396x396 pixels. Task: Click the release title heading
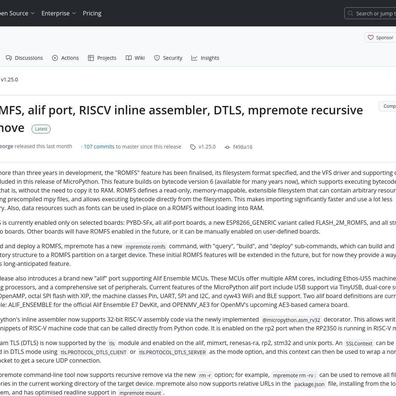181,119
